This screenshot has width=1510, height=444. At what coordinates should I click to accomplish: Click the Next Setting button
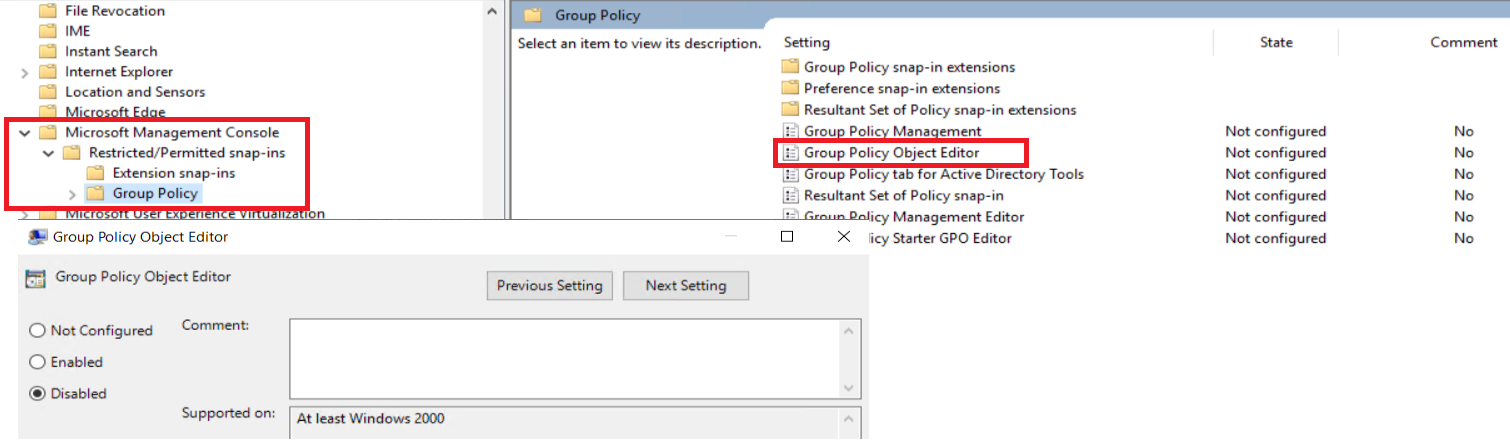(x=685, y=286)
